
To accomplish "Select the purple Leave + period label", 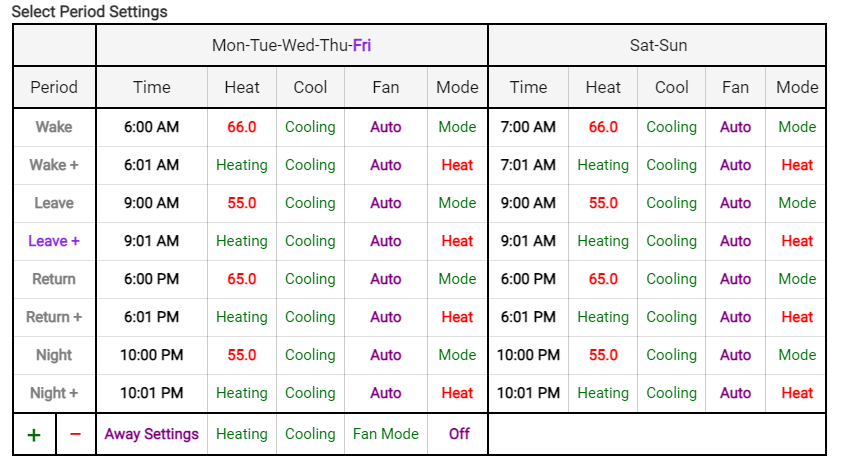I will click(x=54, y=241).
